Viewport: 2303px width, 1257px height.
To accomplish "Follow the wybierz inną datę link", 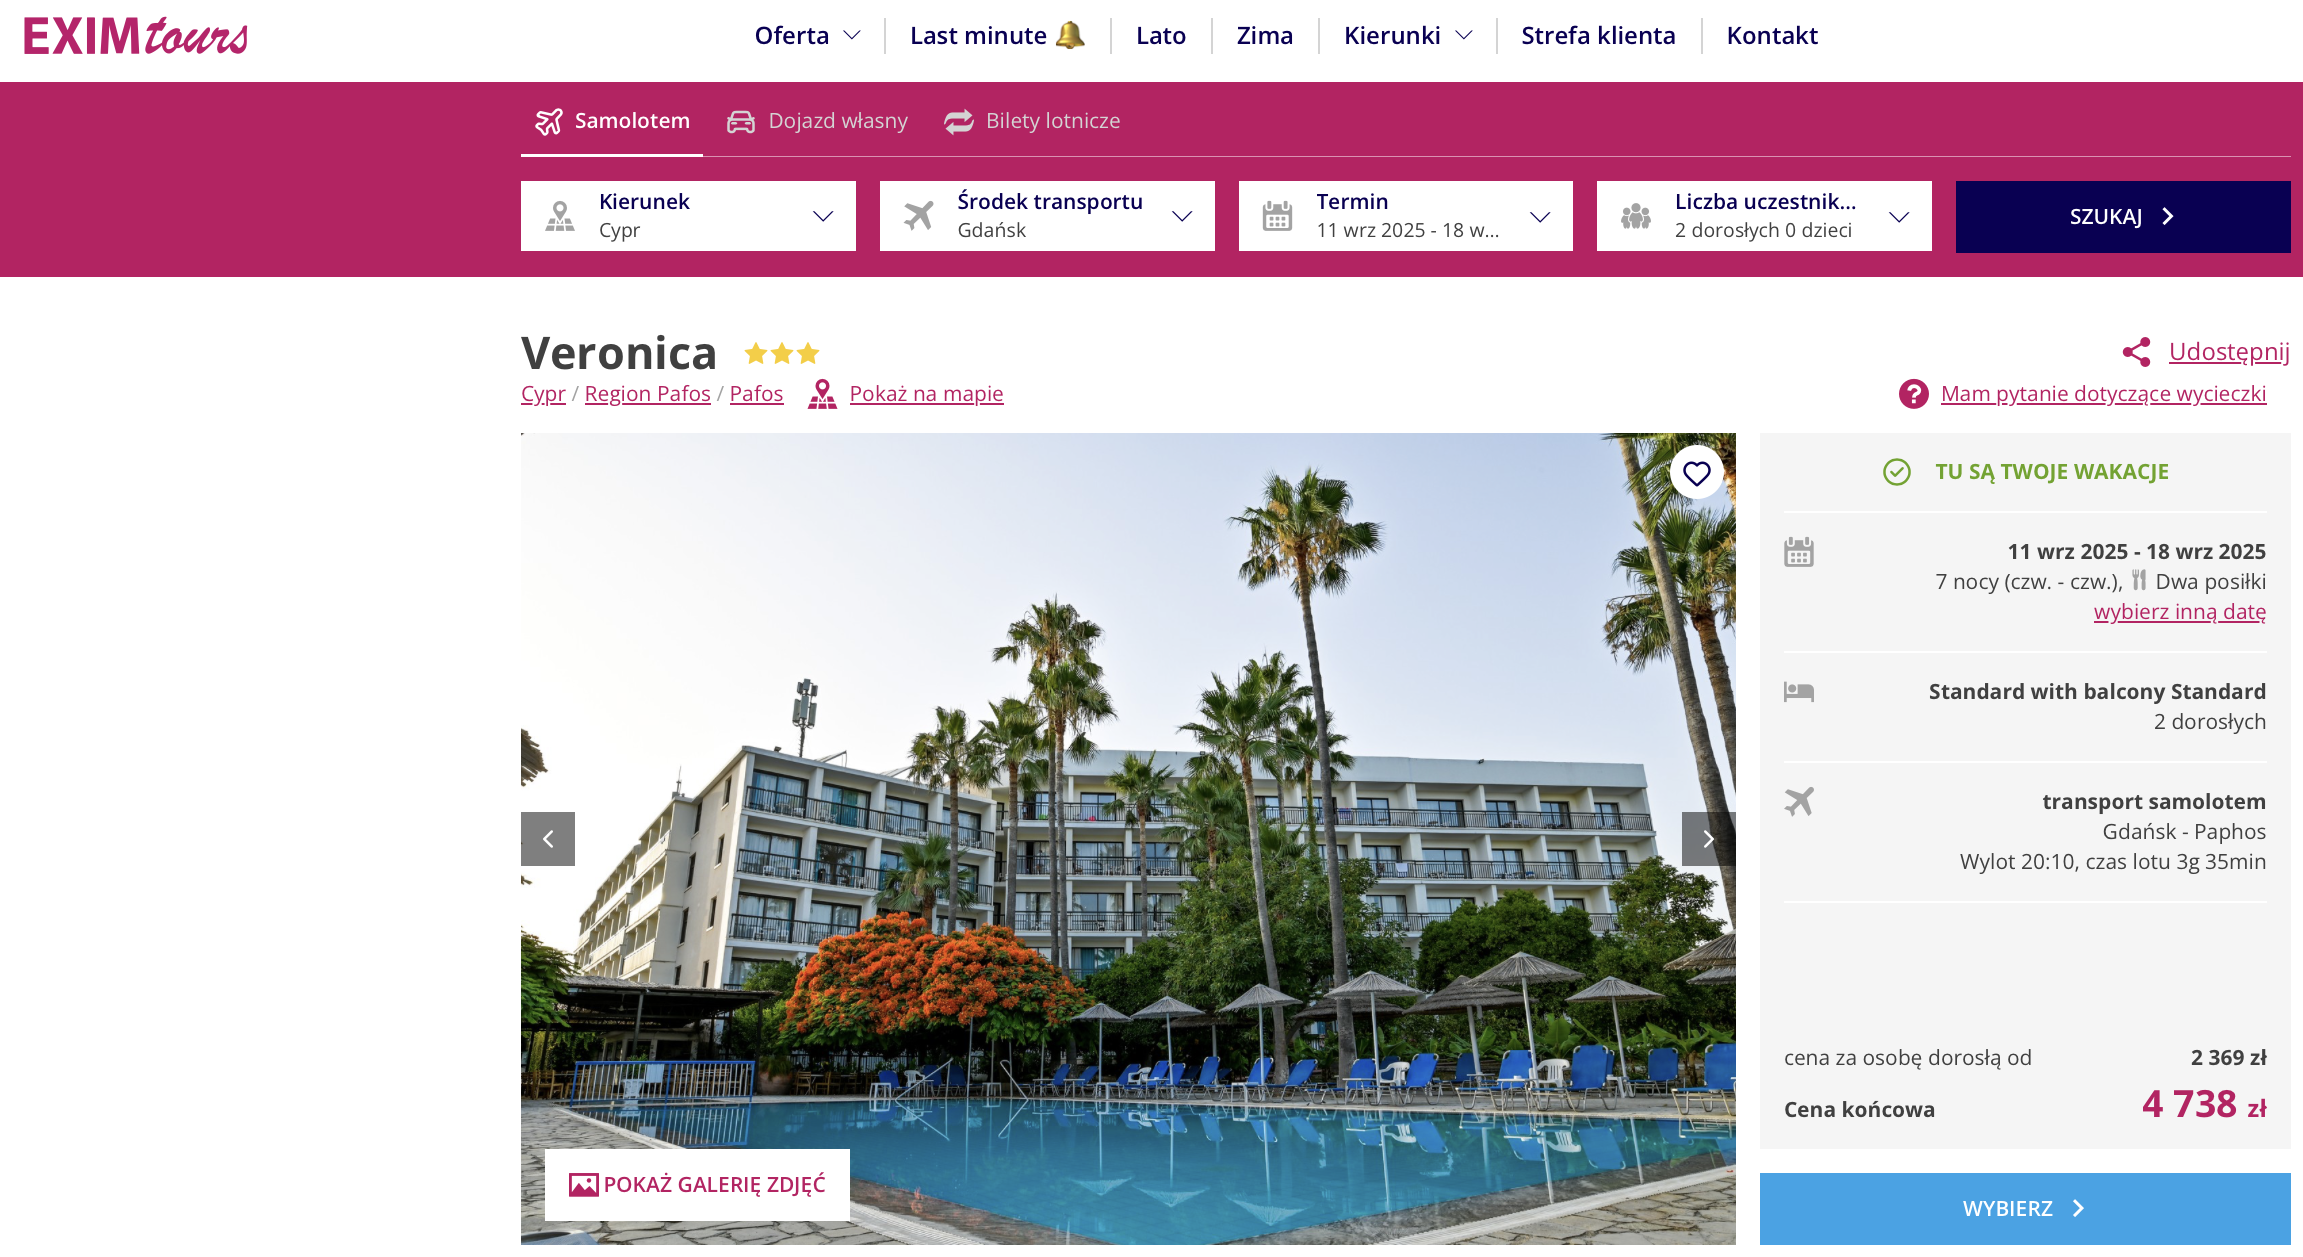I will pyautogui.click(x=2180, y=611).
